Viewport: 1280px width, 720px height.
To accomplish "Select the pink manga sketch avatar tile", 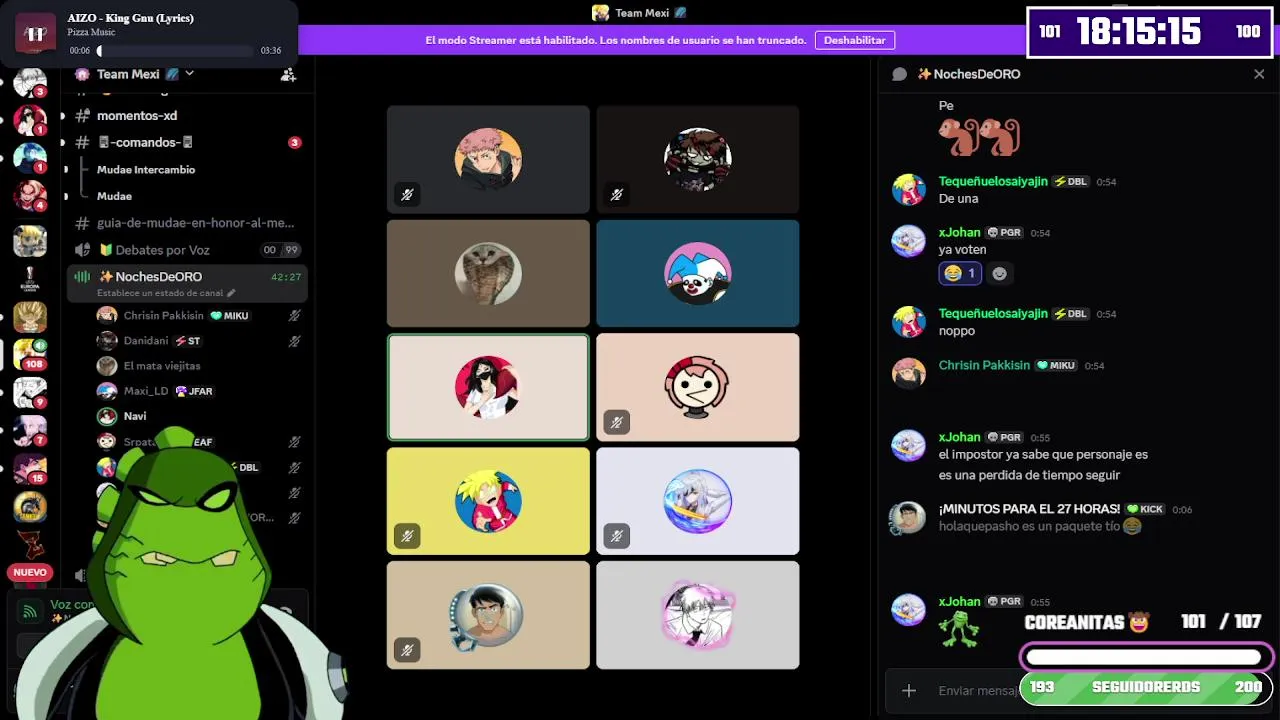I will (x=698, y=615).
